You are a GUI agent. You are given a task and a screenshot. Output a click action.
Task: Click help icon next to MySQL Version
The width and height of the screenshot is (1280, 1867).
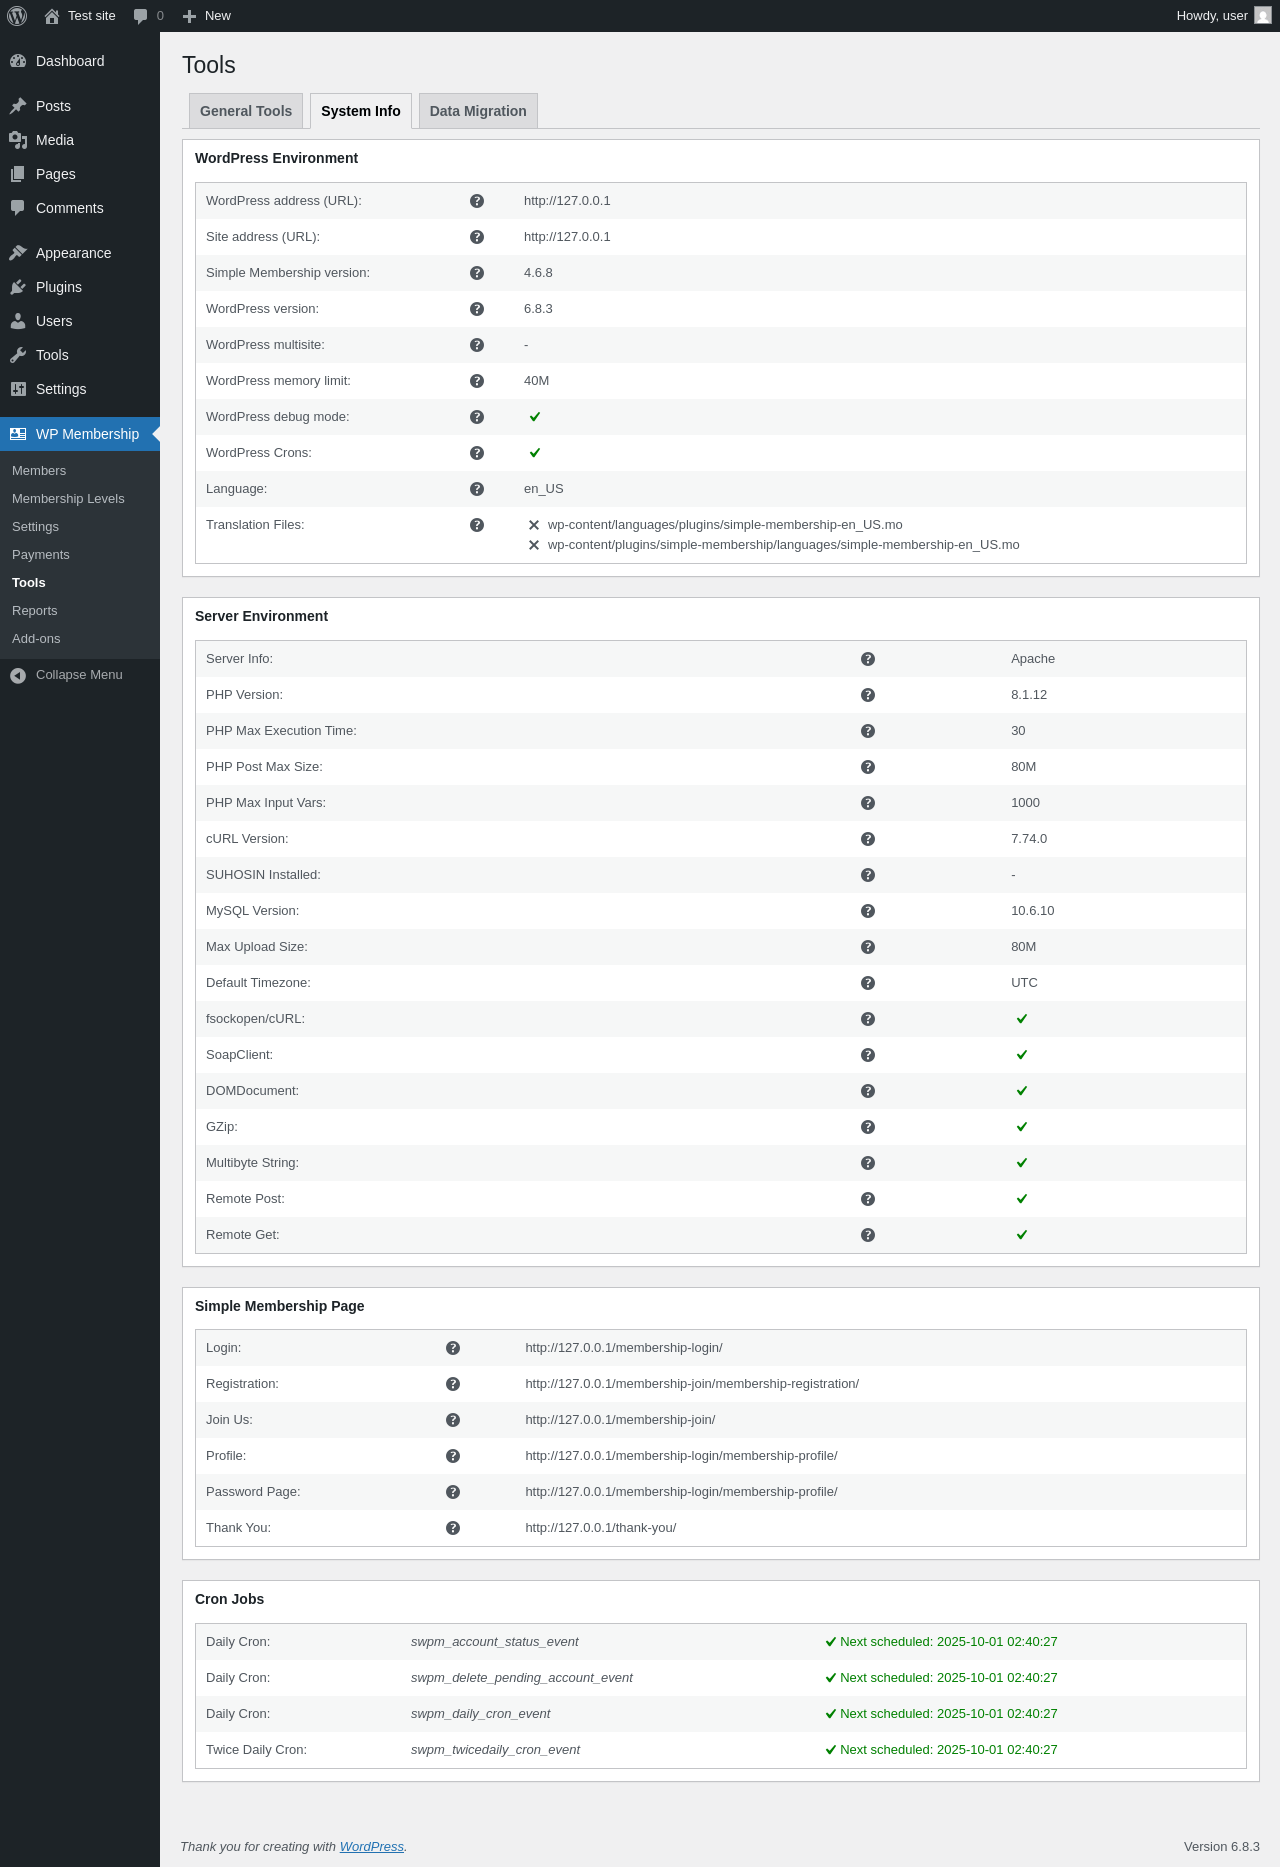(x=868, y=911)
